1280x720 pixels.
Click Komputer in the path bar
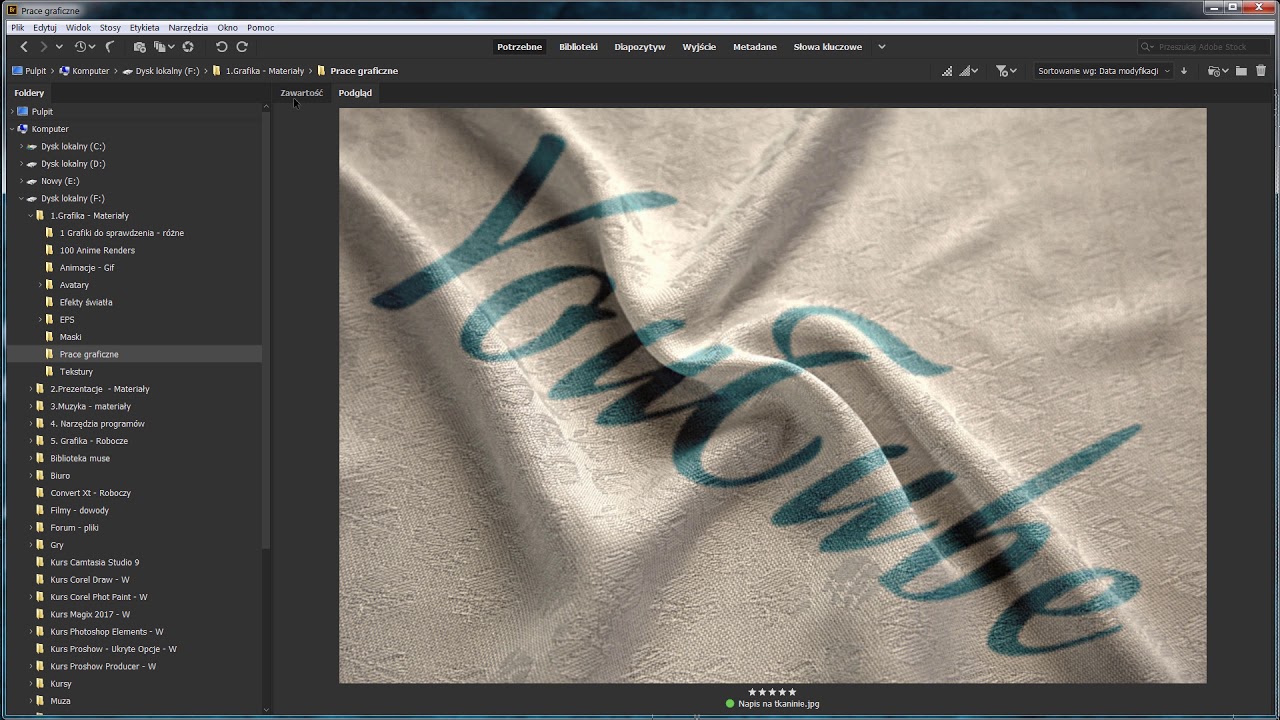[90, 71]
